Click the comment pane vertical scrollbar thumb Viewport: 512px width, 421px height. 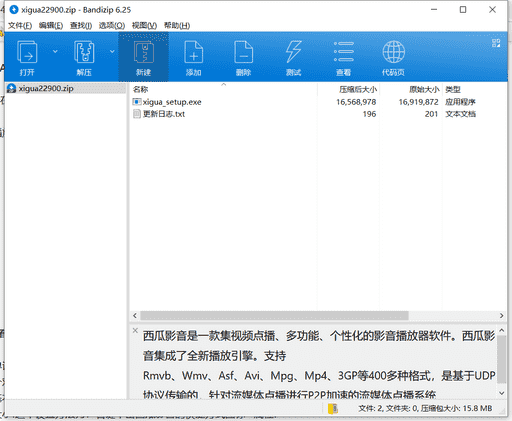(x=502, y=359)
